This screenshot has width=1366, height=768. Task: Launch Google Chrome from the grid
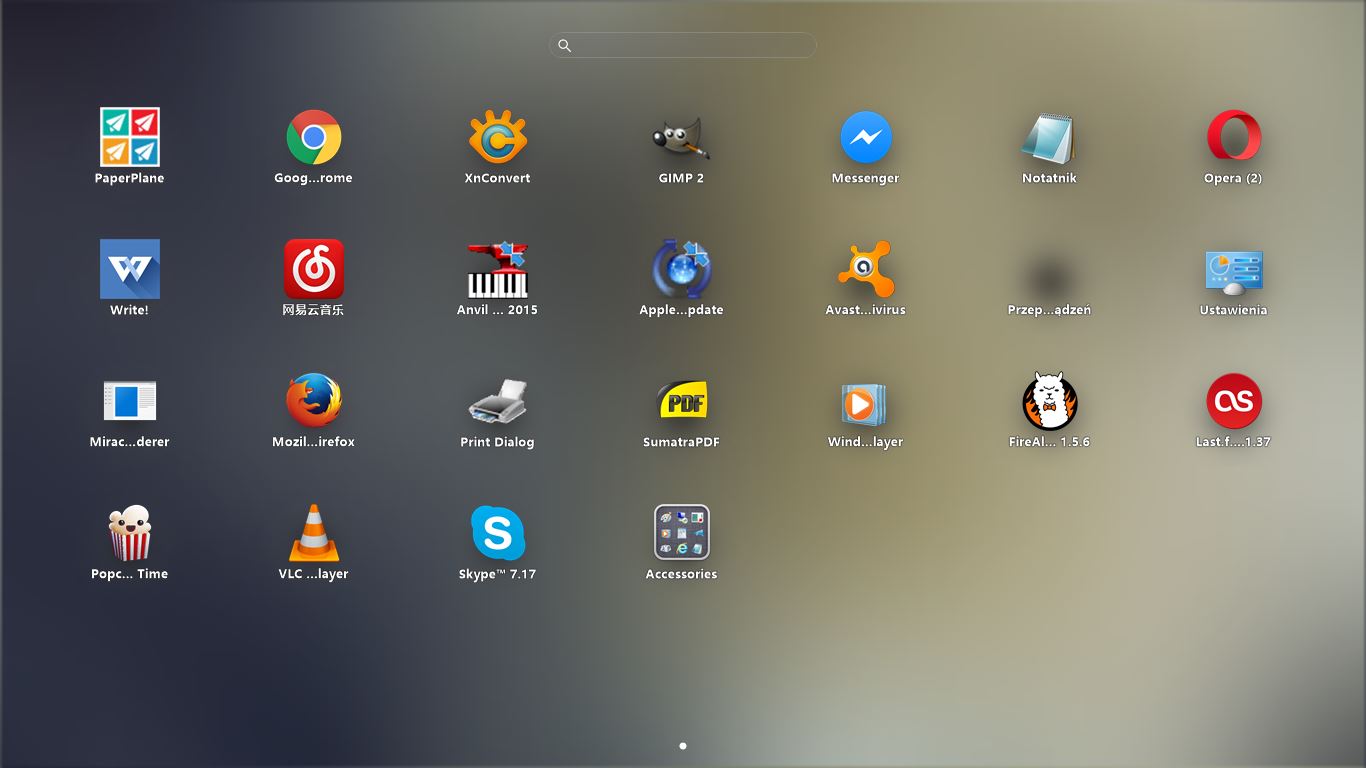click(x=313, y=137)
